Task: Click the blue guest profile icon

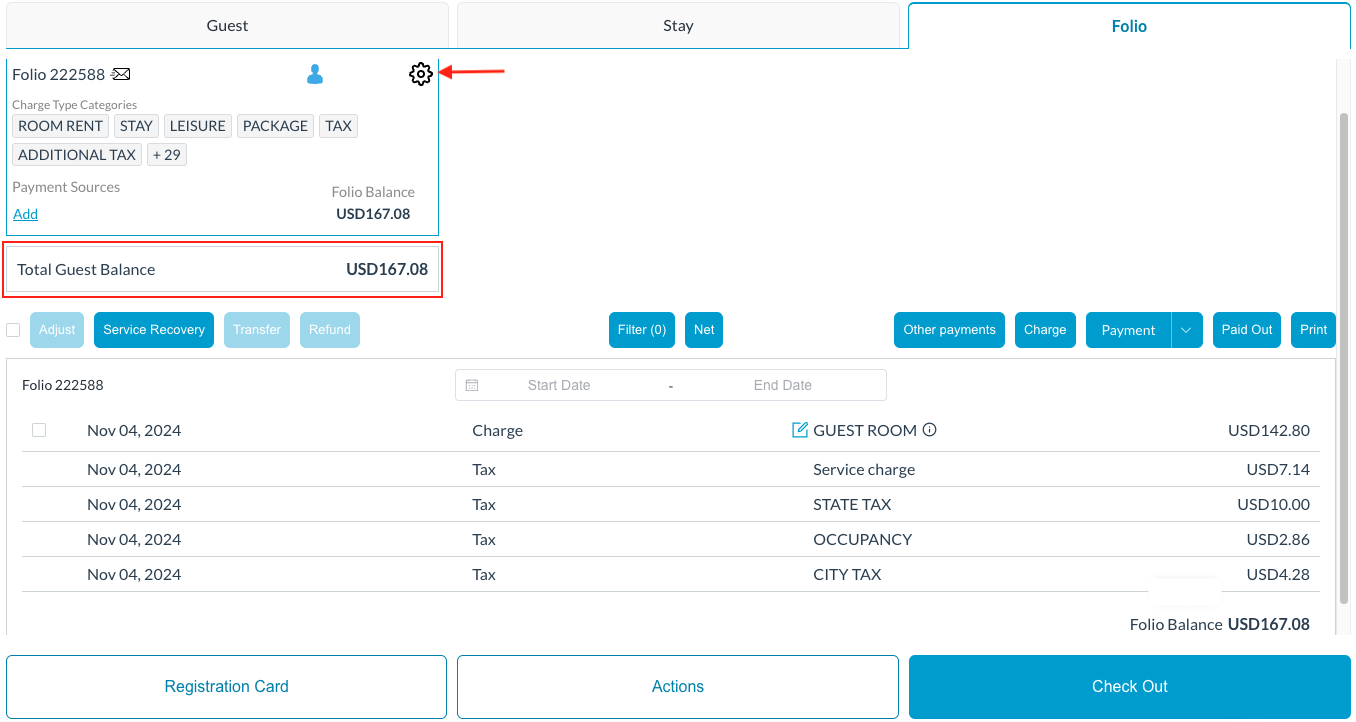Action: (315, 74)
